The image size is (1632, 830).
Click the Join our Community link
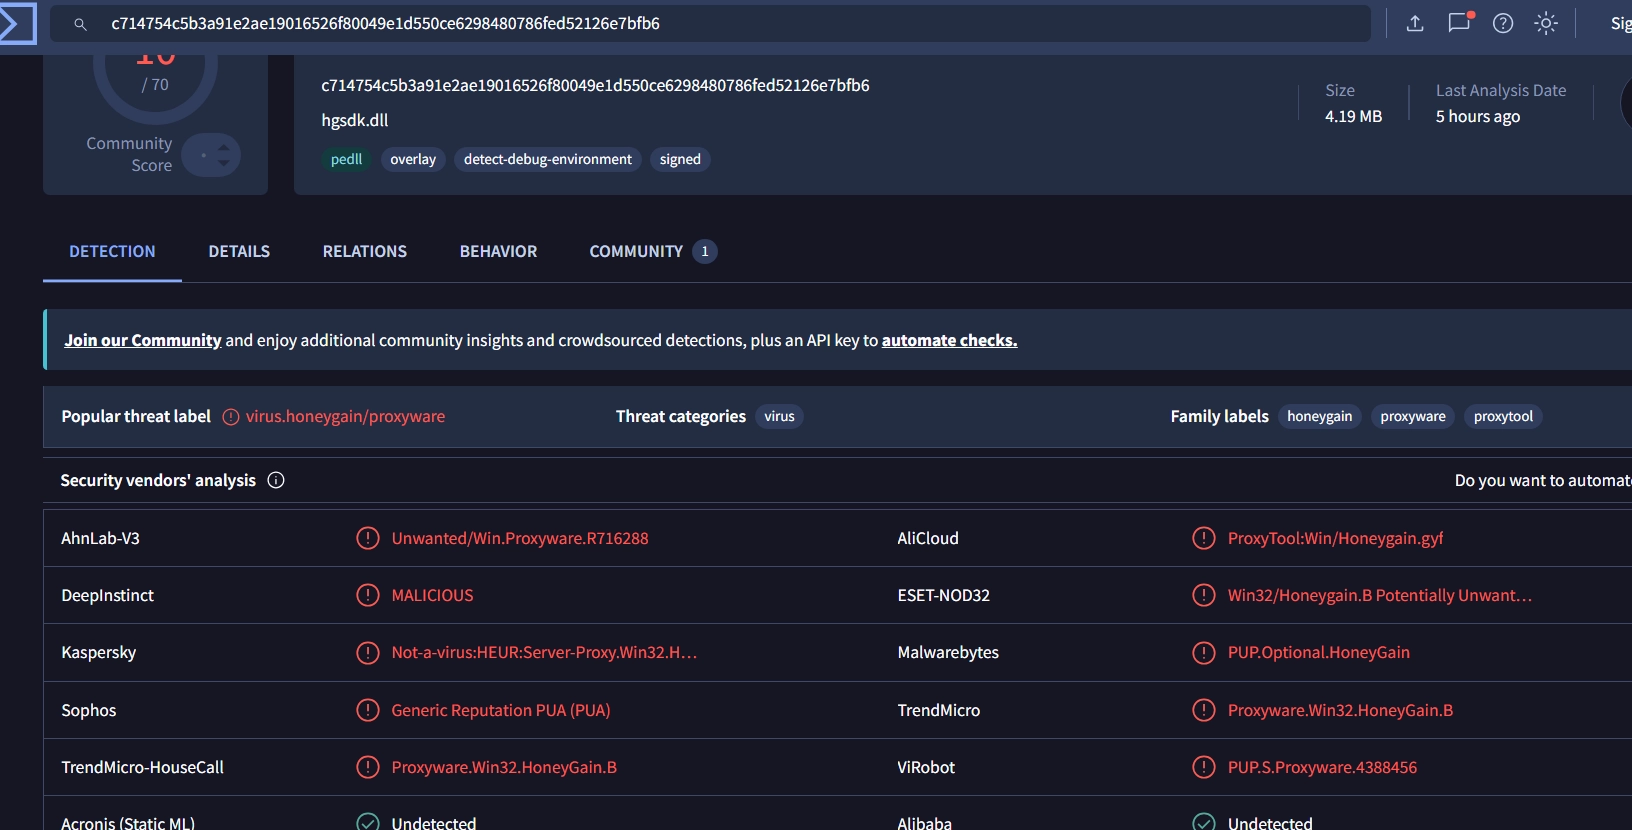click(143, 340)
